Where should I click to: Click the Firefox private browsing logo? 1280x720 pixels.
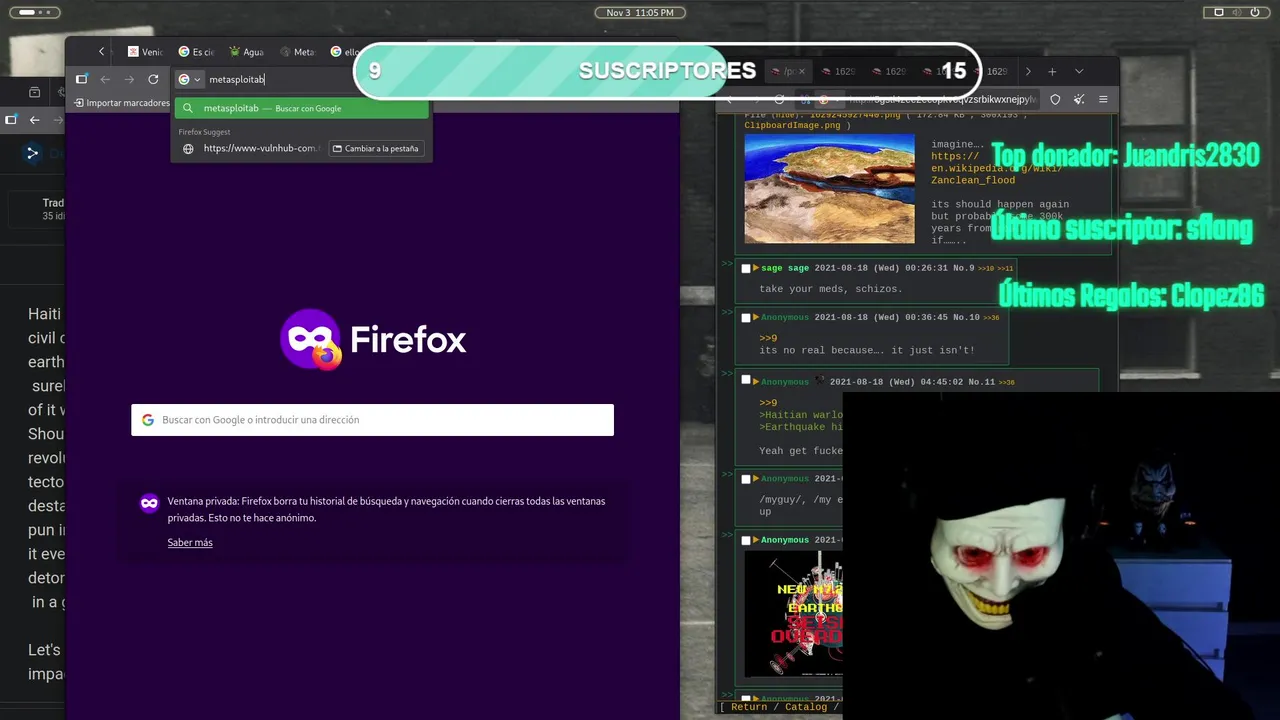[311, 340]
